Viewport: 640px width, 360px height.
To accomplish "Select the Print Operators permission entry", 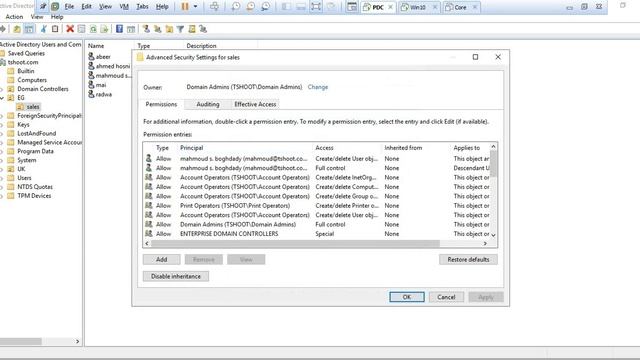I will pos(317,206).
